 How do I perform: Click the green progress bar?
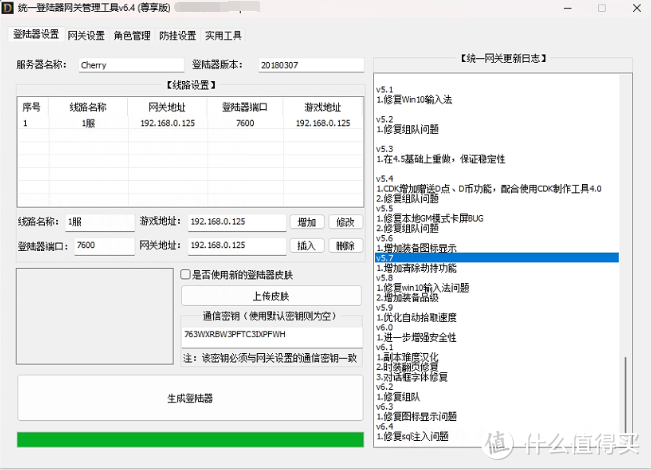(190, 440)
